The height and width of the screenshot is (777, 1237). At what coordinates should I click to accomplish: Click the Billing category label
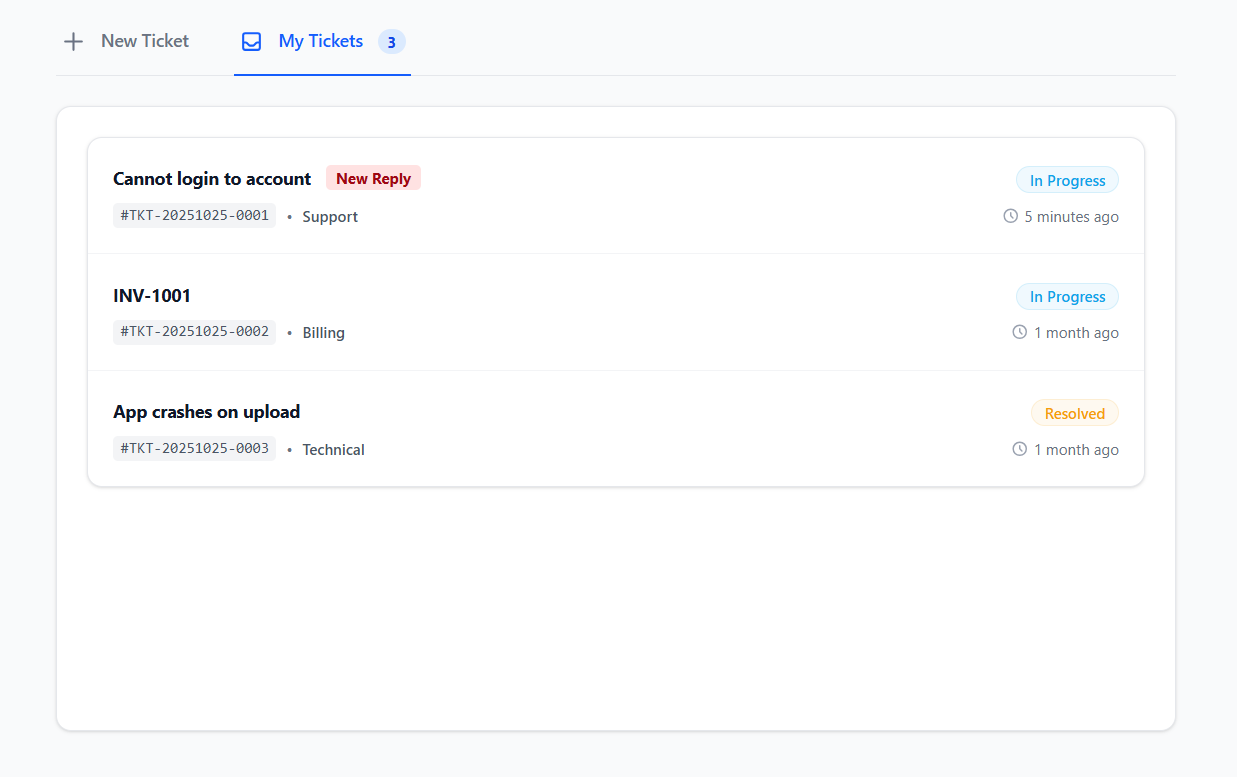coord(323,333)
